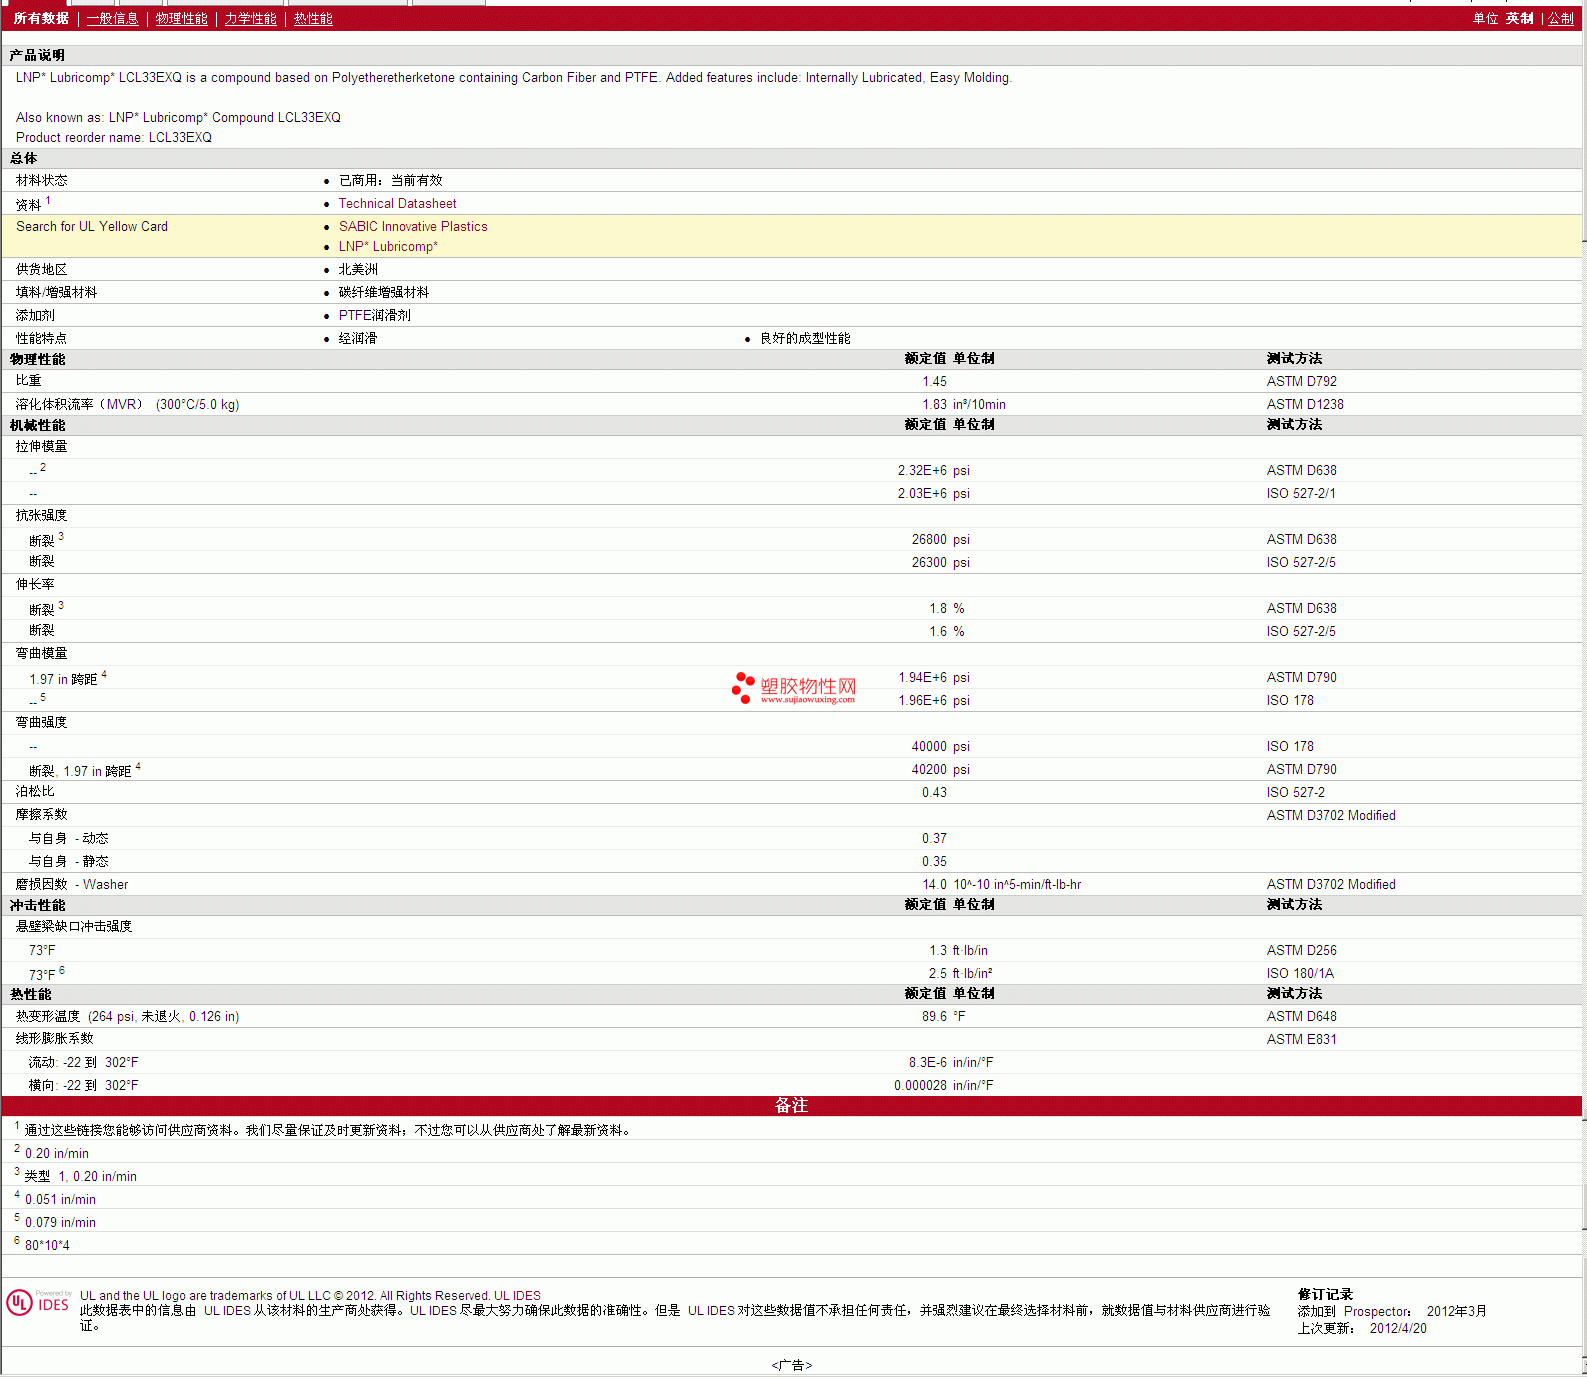Select footnote 6 text 80*10*4
The height and width of the screenshot is (1377, 1587).
tap(47, 1245)
